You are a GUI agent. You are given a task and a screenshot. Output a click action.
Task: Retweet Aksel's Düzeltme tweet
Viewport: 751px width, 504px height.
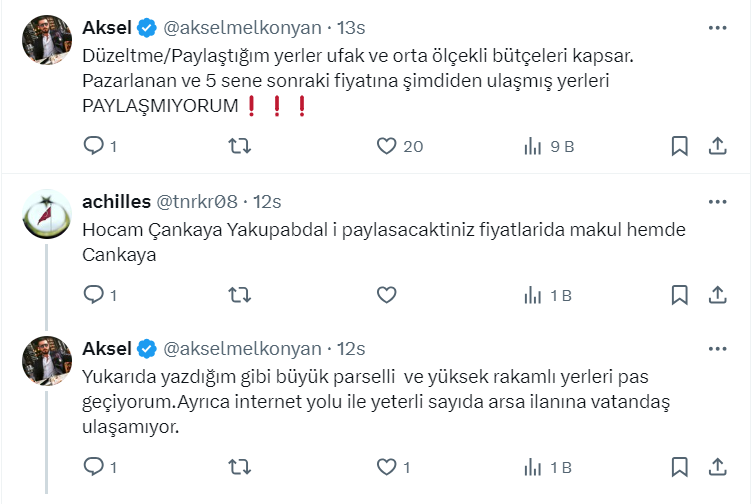point(240,146)
